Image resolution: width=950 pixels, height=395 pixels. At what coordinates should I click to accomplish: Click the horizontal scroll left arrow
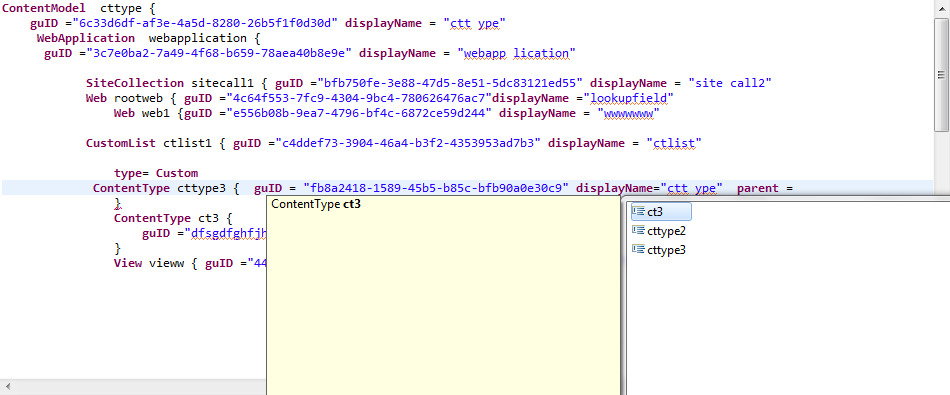8,386
